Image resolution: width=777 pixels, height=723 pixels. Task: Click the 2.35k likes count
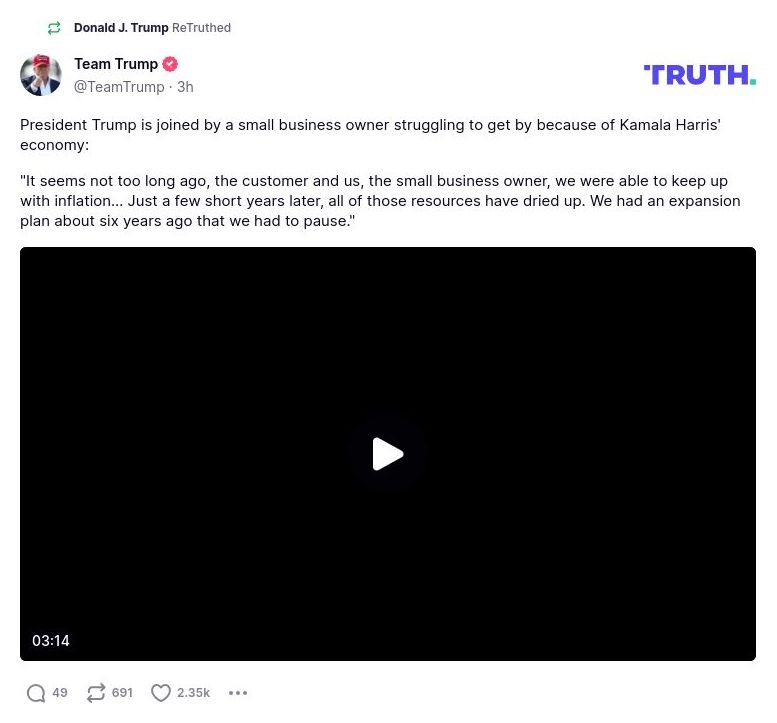(193, 693)
